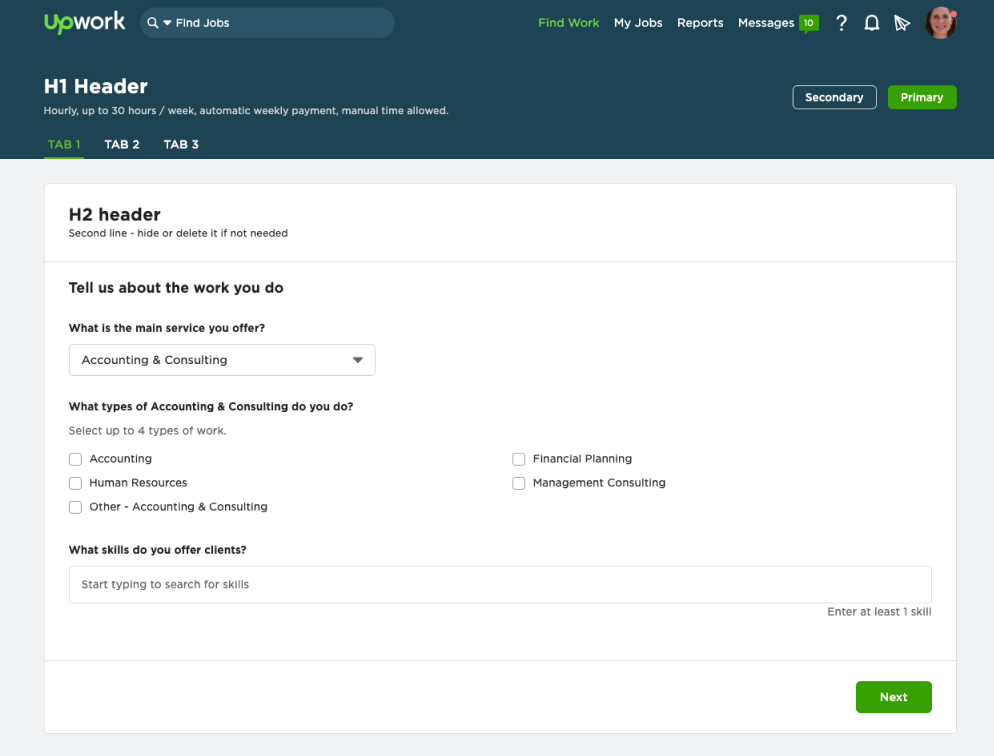Open the help question mark icon
Screen dimensions: 994x756
[841, 23]
